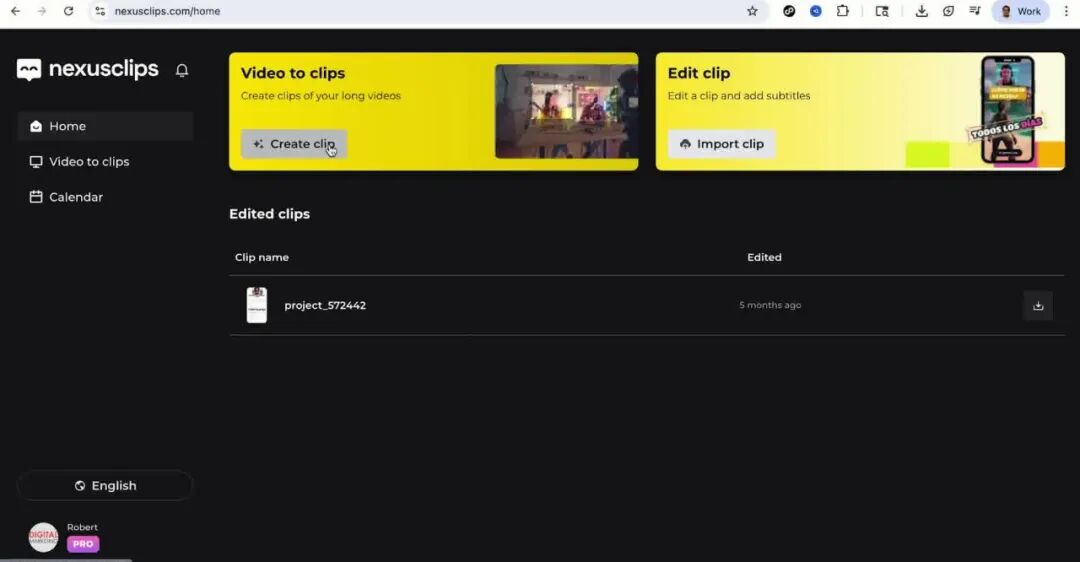Click the Import clip button

tap(721, 144)
